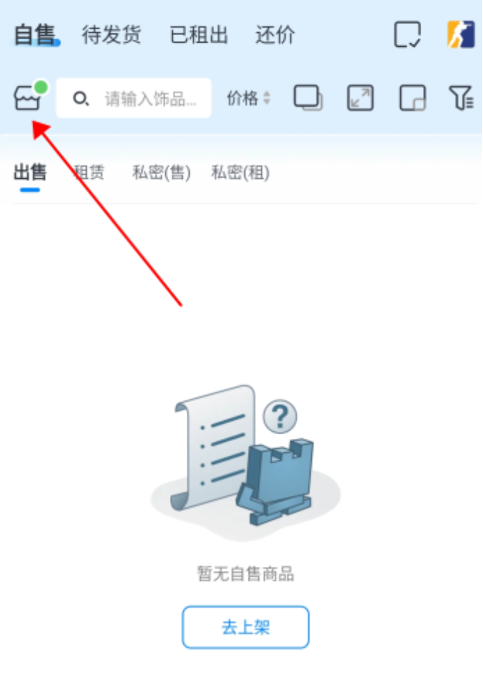Open the 私密(租) sub-tab

pos(240,173)
